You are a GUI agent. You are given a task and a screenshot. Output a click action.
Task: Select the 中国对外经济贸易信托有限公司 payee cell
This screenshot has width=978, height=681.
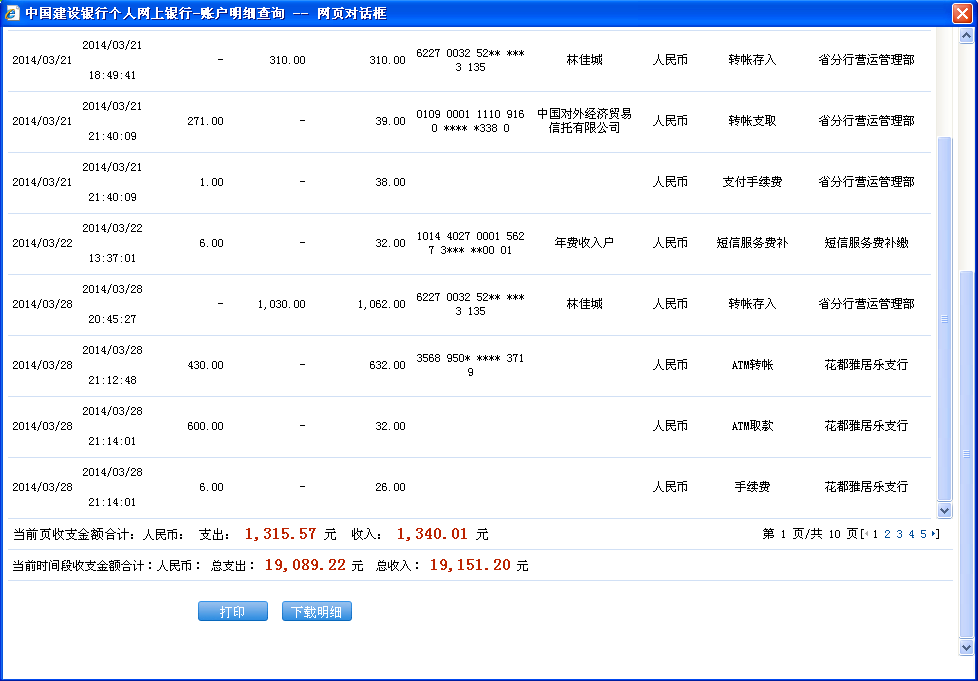pyautogui.click(x=584, y=121)
